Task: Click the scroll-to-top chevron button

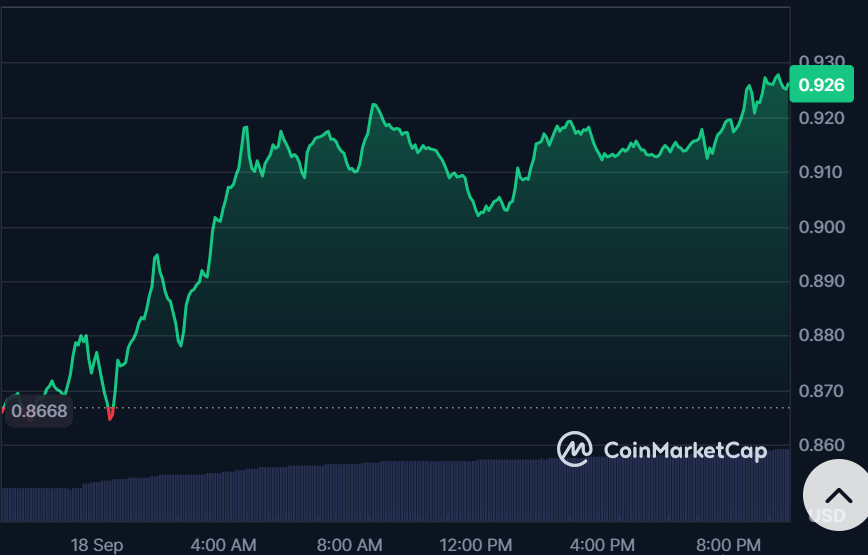Action: pos(839,495)
